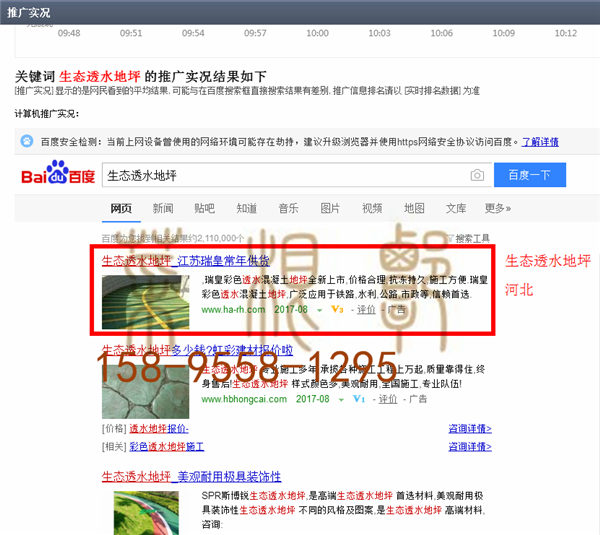This screenshot has height=535, width=600.
Task: Select the 图片 tab
Action: tap(330, 208)
